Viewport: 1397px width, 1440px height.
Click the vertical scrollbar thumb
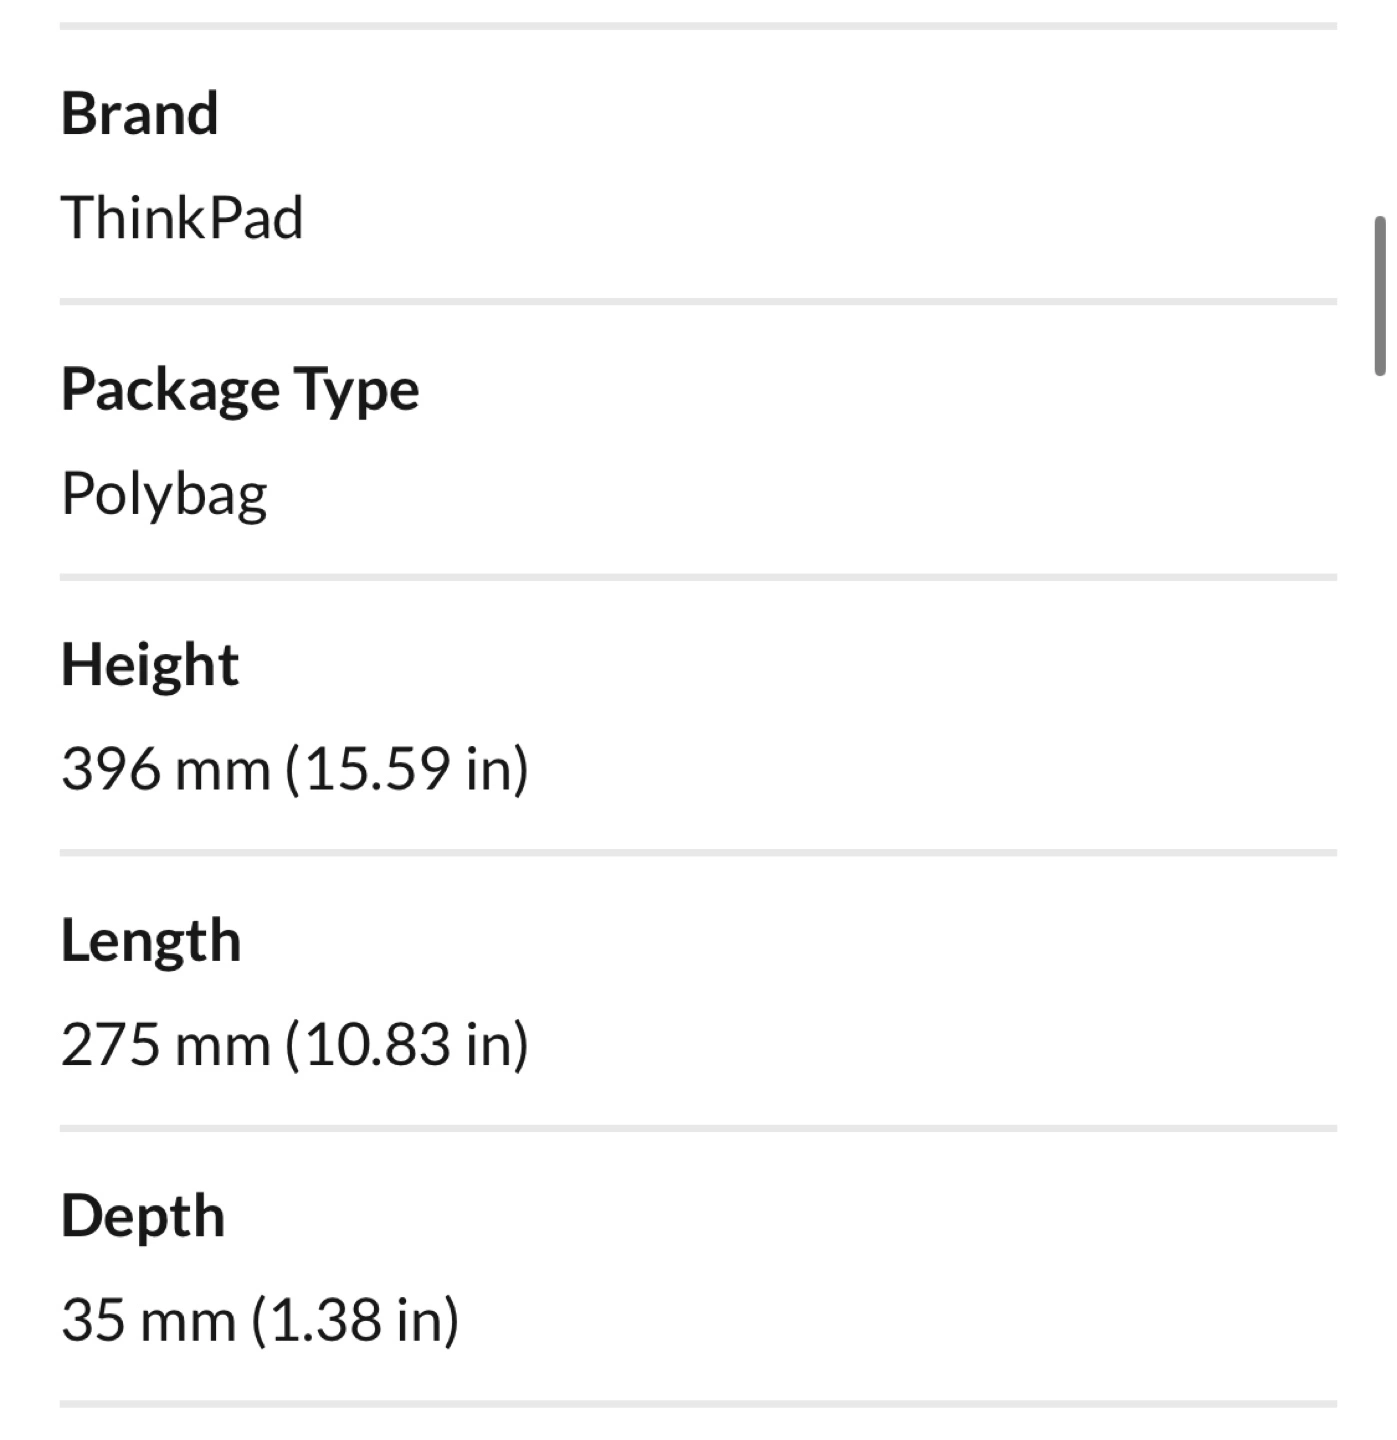[x=1380, y=295]
